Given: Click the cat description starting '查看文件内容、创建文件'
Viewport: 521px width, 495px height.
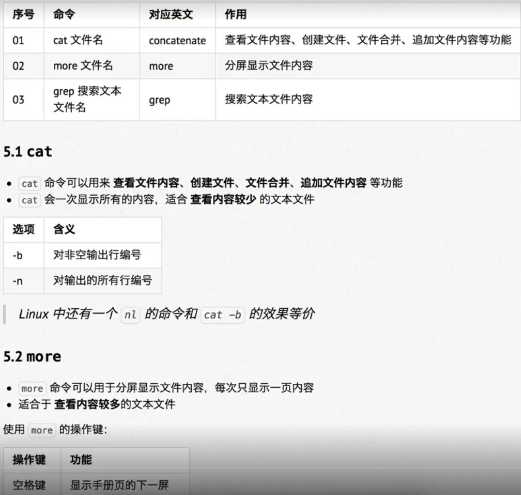Looking at the screenshot, I should click(368, 40).
